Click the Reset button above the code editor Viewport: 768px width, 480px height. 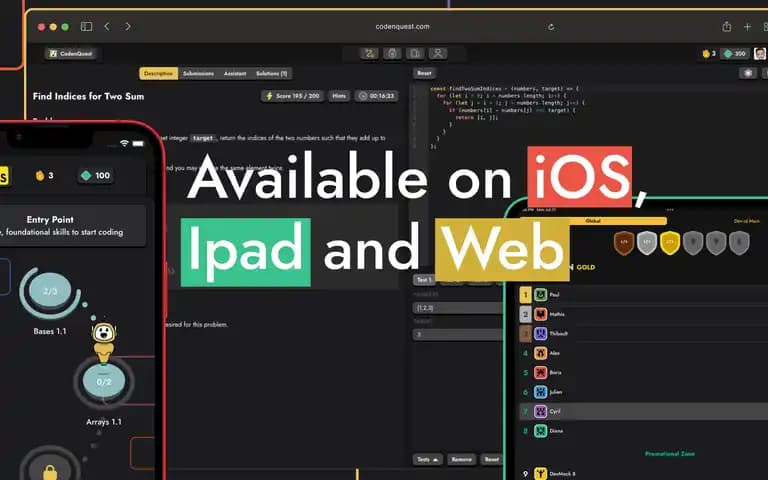click(424, 73)
